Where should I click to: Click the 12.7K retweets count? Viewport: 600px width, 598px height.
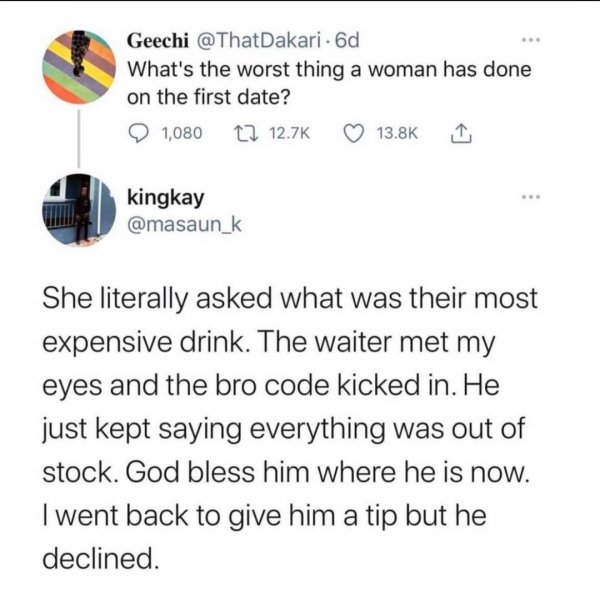(292, 132)
